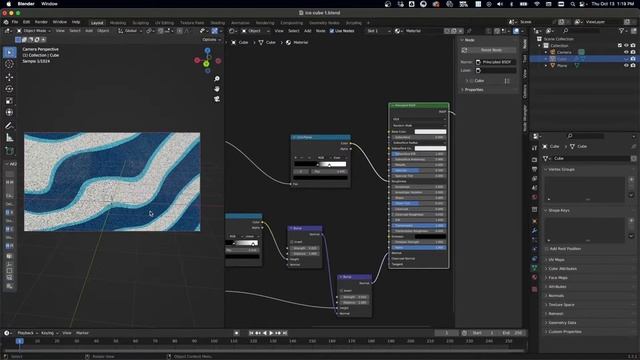
Task: Adjust the Transmission slider on Principled BSDF
Action: point(419,225)
